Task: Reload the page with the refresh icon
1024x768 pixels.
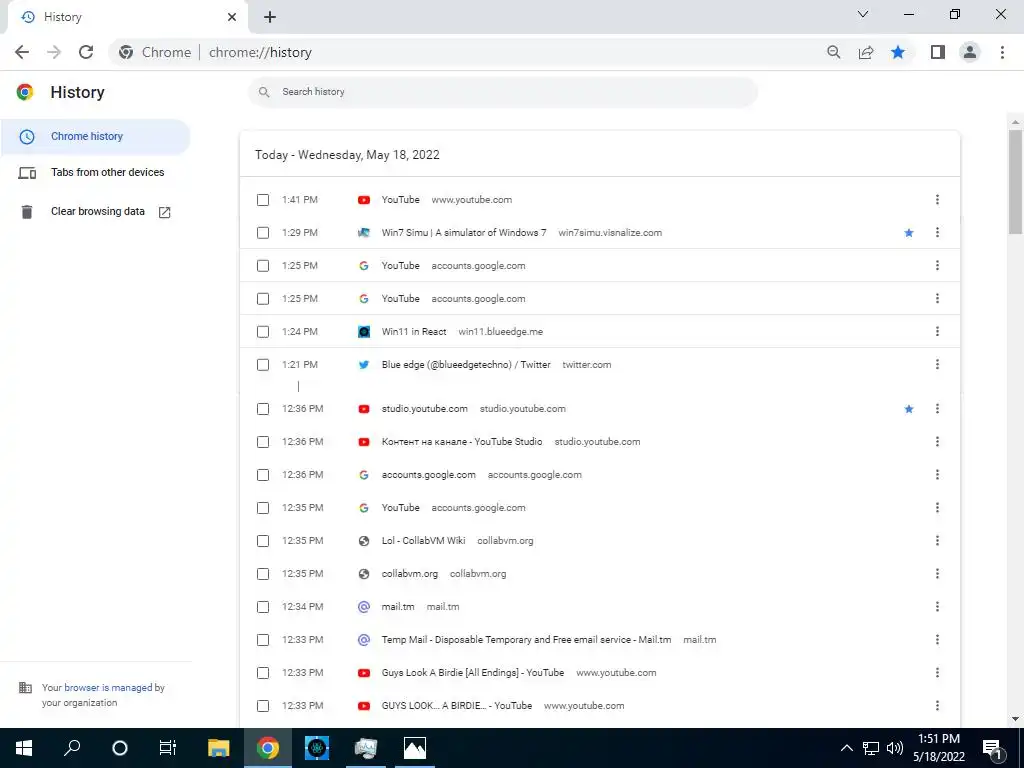Action: tap(86, 52)
